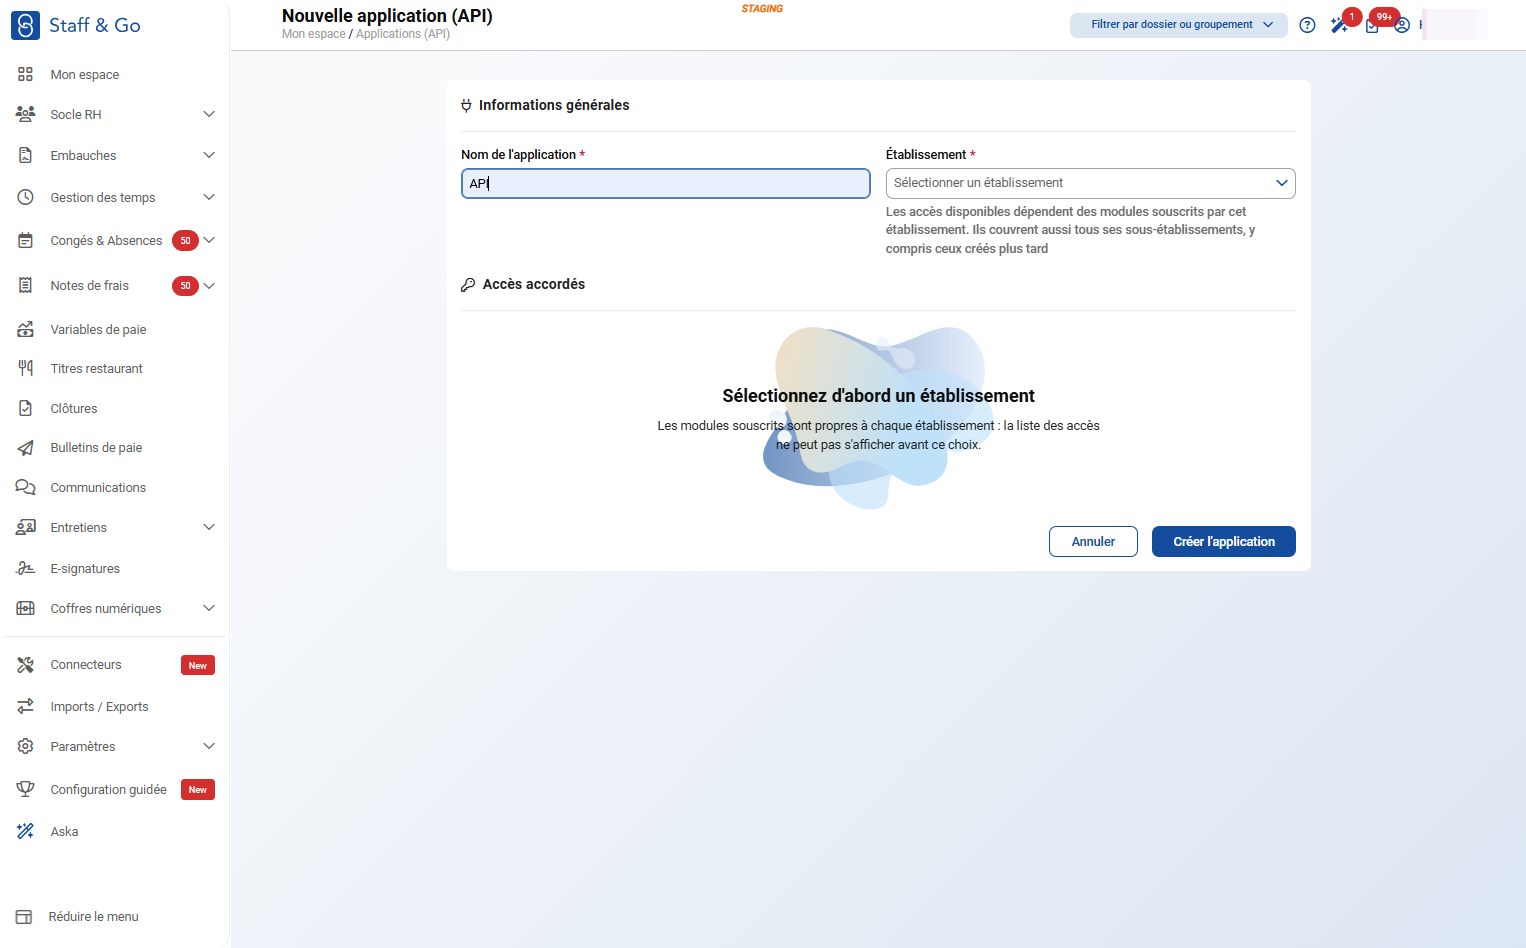Click the Accès accordés section title
Screen dimensions: 1526x948
click(534, 284)
